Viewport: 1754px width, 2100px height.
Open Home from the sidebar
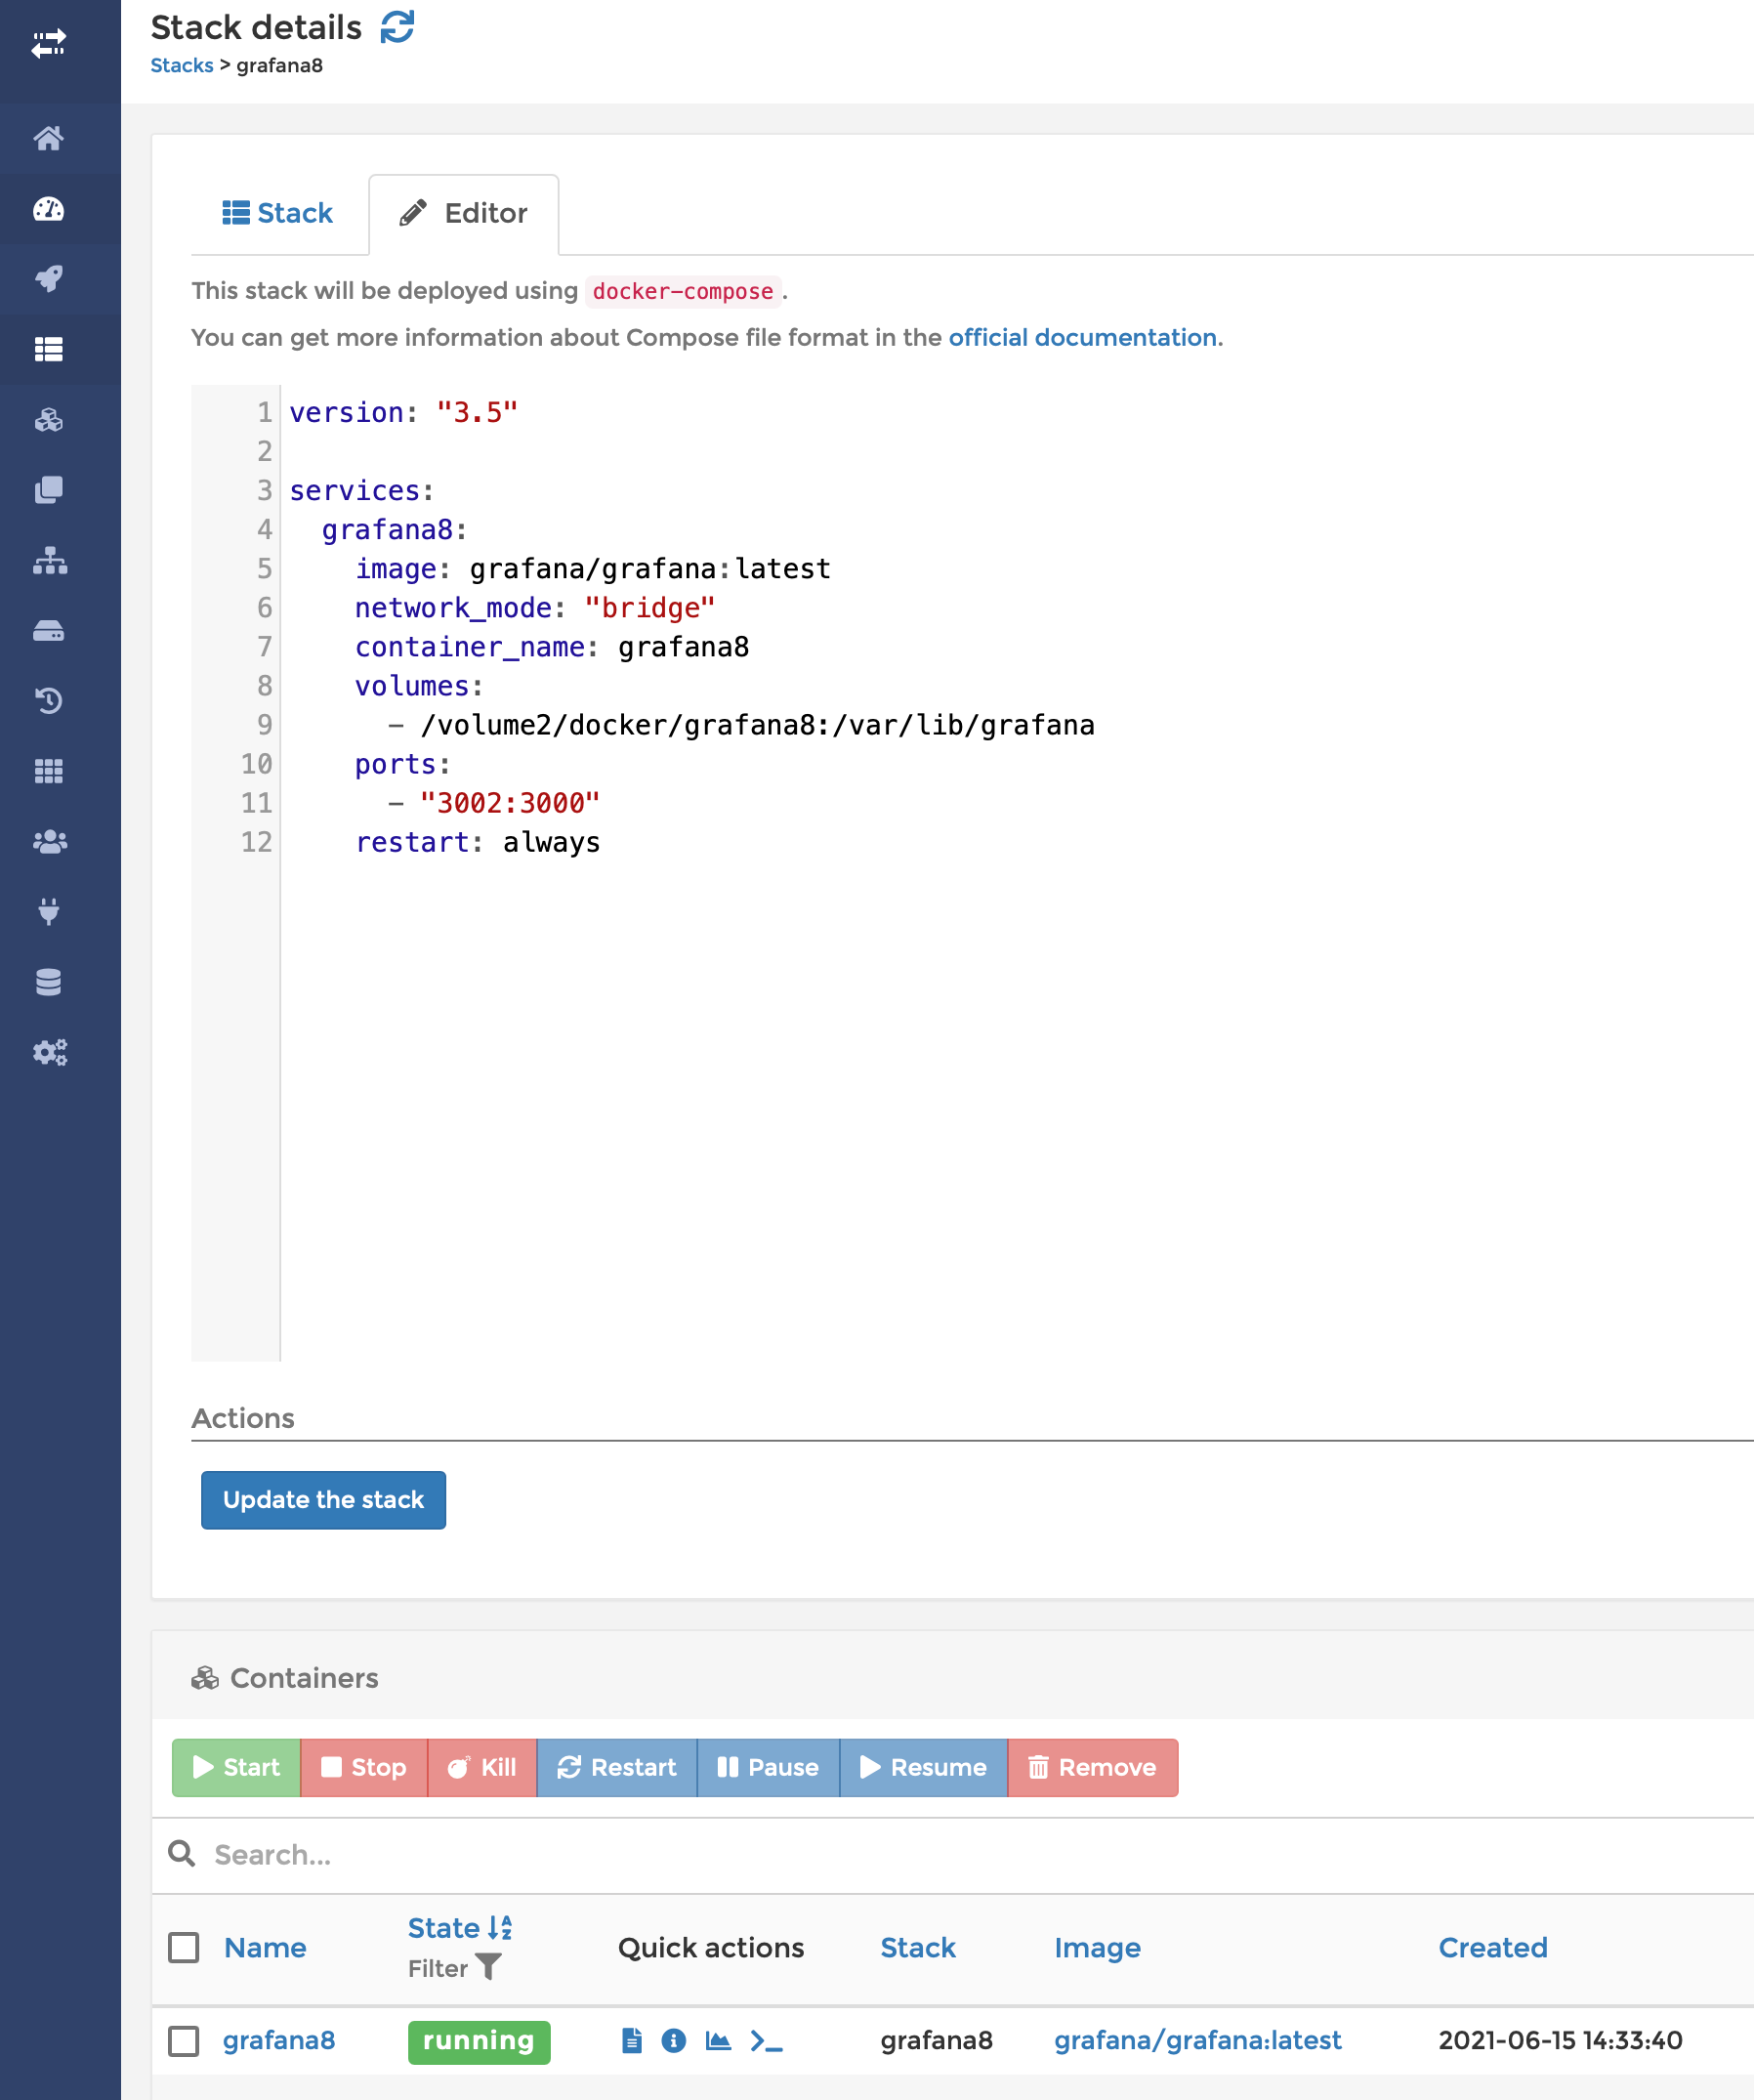(48, 138)
